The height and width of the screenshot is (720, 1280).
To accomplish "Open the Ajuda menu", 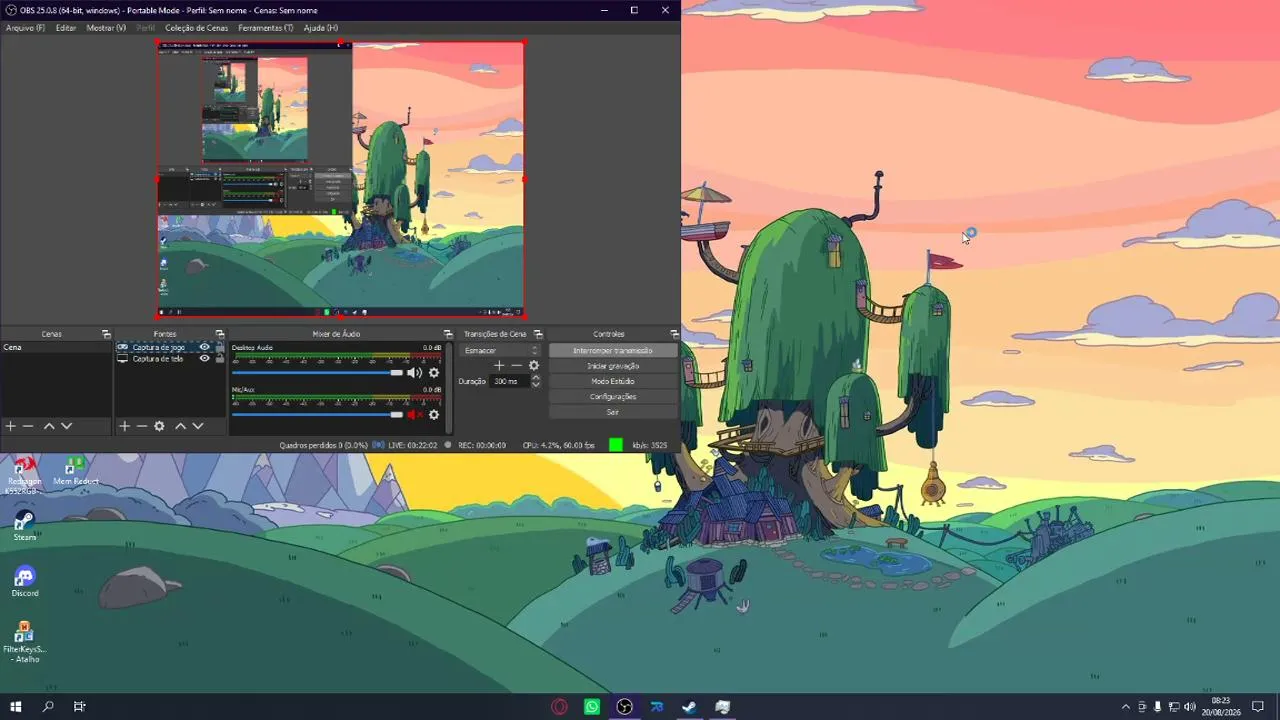I will (x=320, y=28).
